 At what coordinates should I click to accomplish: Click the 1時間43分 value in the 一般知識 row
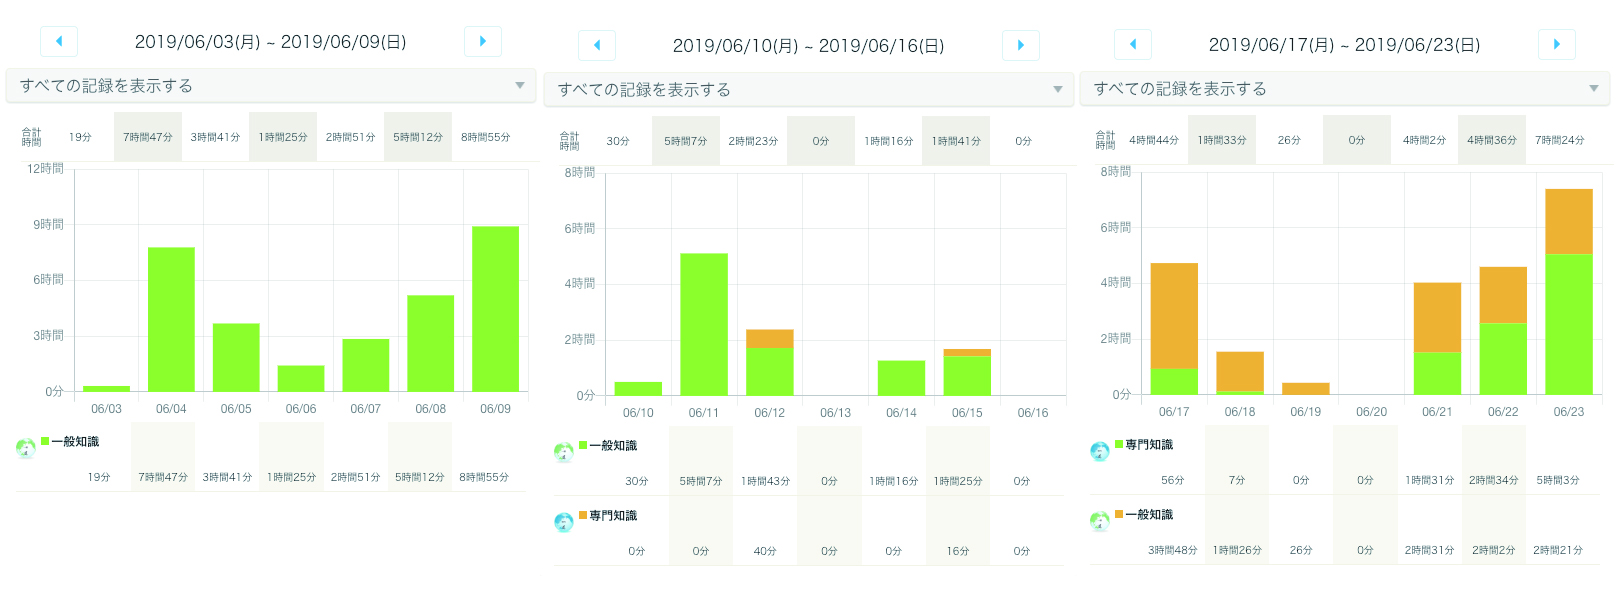point(765,481)
